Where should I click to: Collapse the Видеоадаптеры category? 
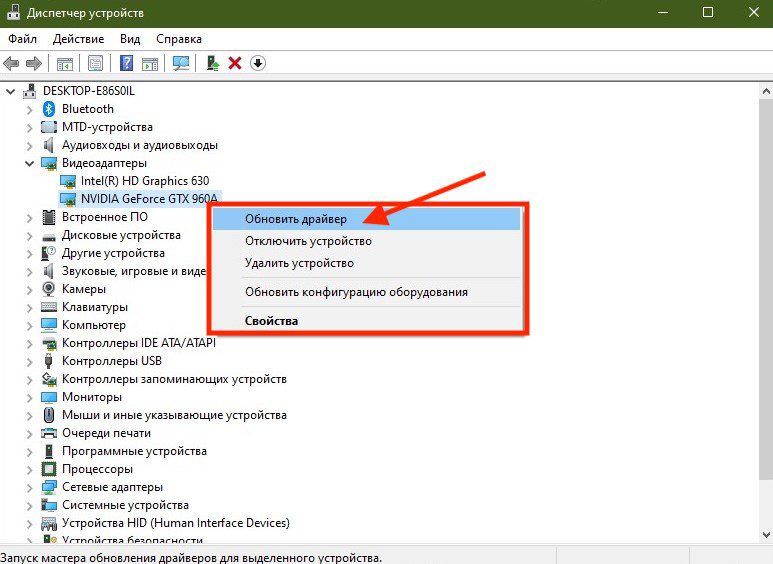click(30, 163)
